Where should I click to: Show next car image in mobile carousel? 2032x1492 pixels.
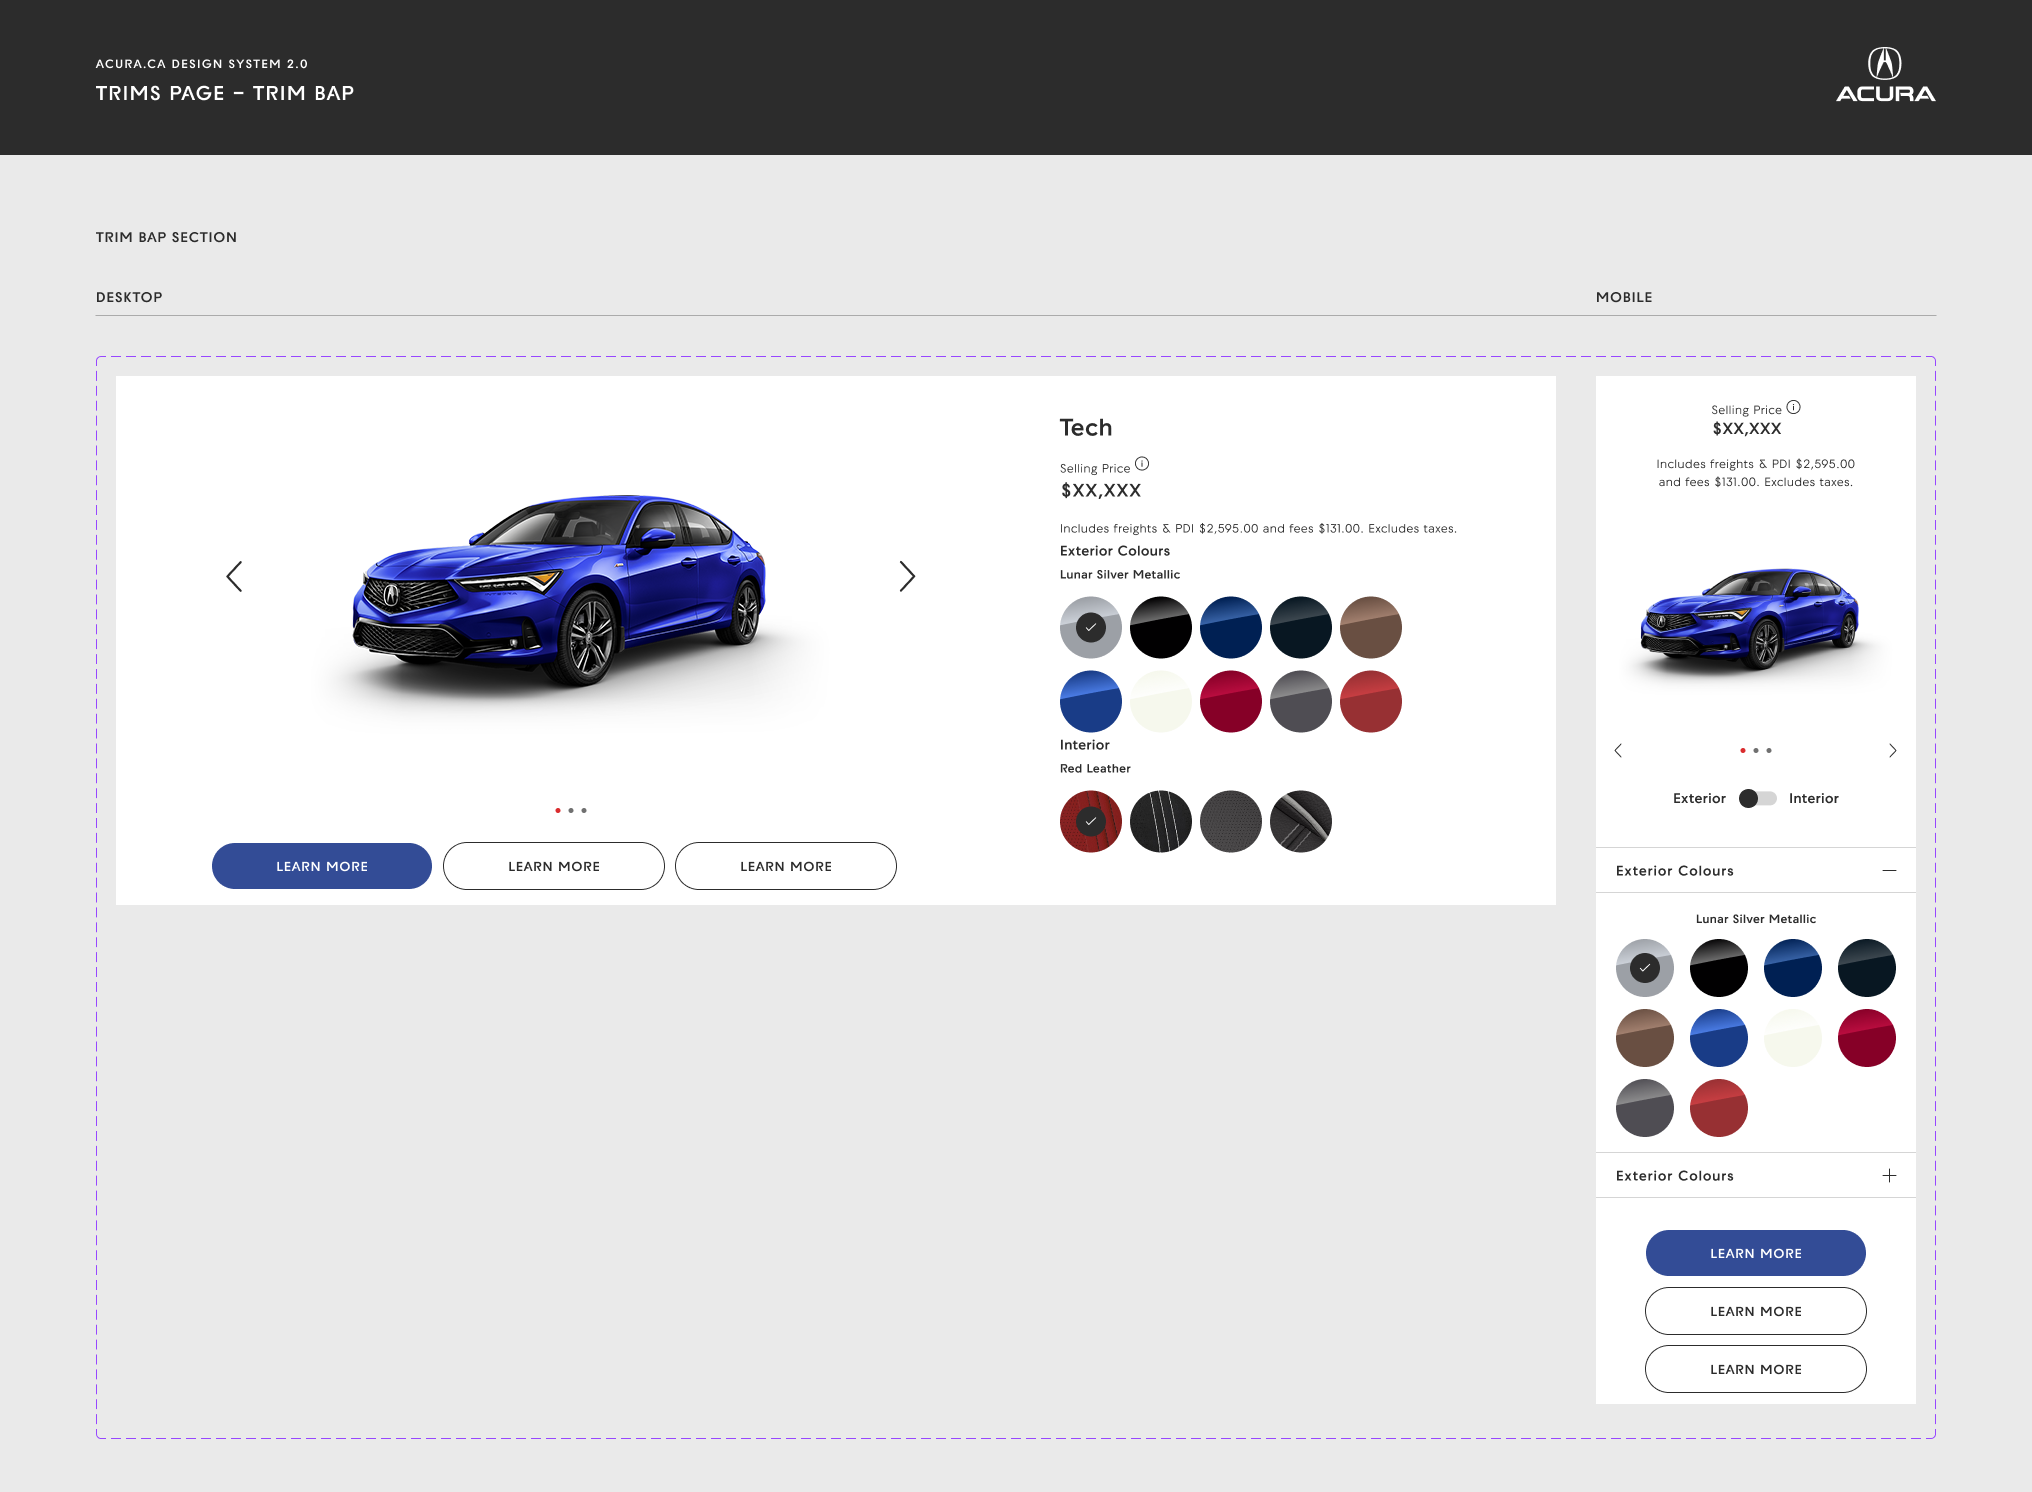tap(1892, 750)
